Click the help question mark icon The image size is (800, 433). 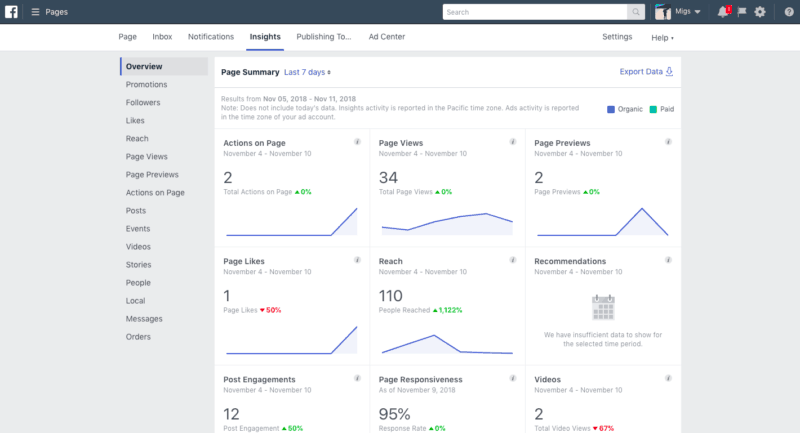[x=789, y=12]
